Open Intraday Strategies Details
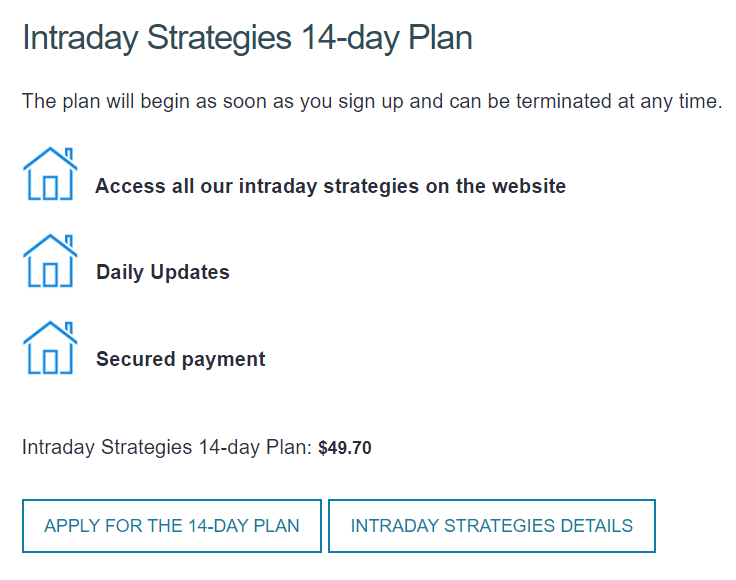 point(491,526)
